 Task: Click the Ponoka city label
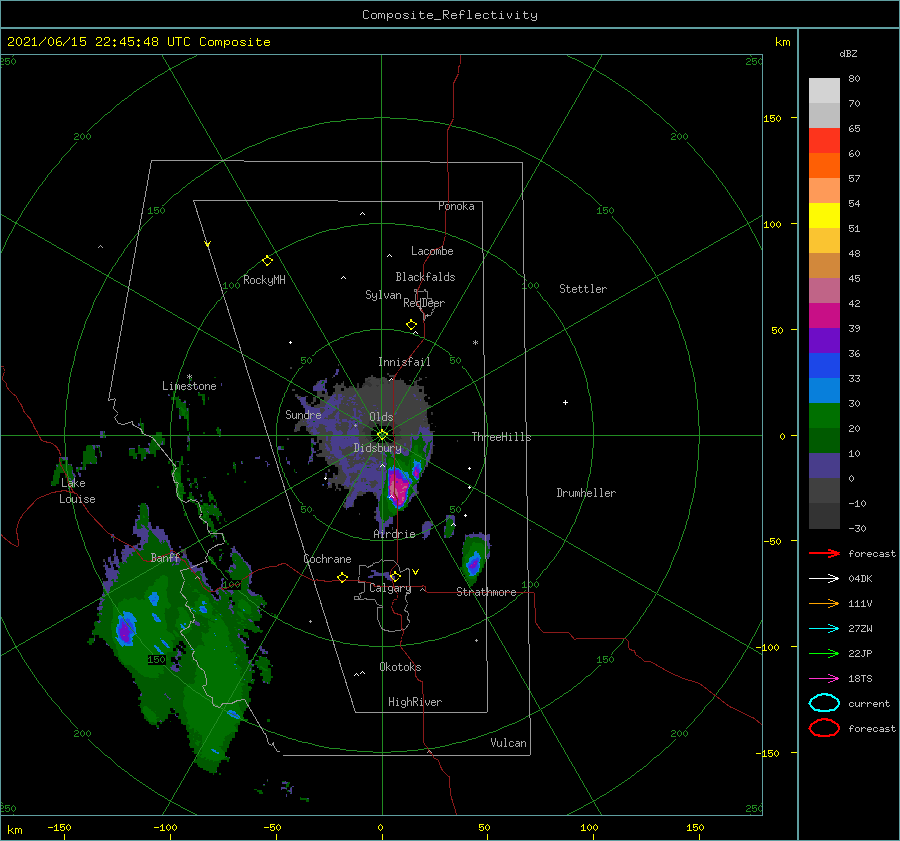click(x=456, y=206)
